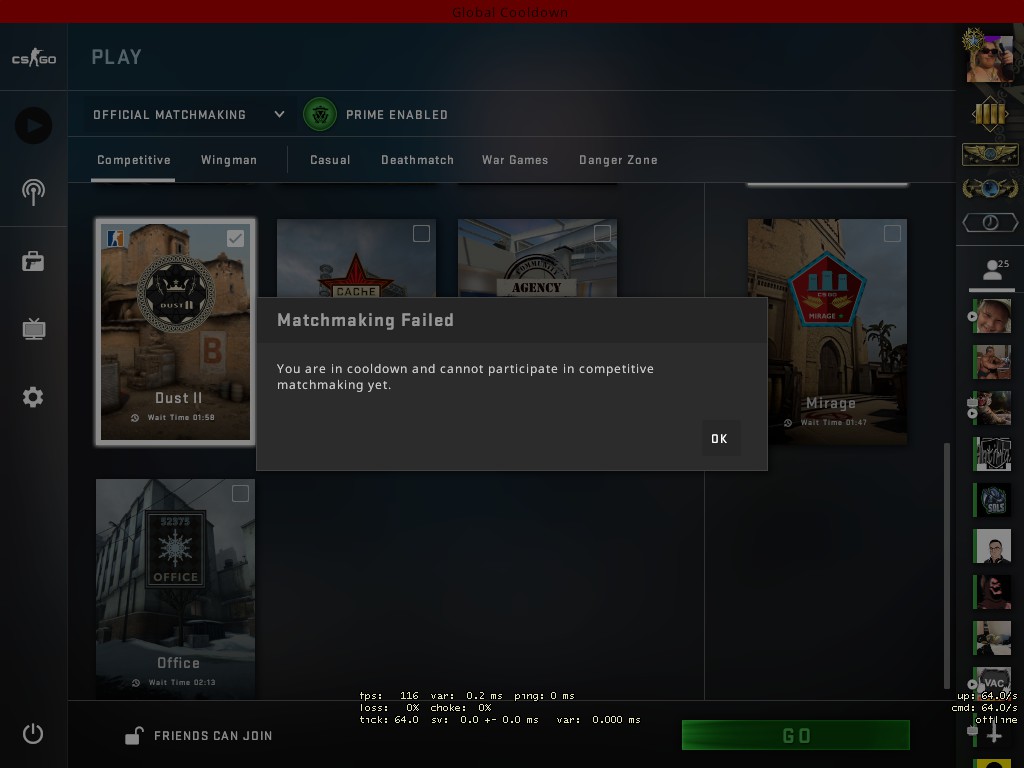Uncheck the Dust II map checkbox

[235, 238]
